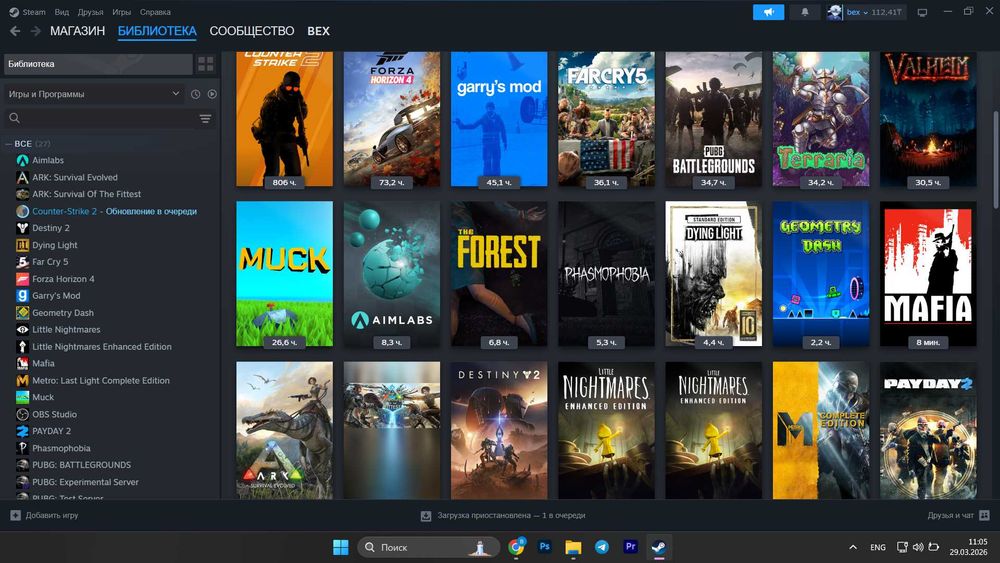1000x563 pixels.
Task: Open the Far Cry 5 cover
Action: [606, 119]
